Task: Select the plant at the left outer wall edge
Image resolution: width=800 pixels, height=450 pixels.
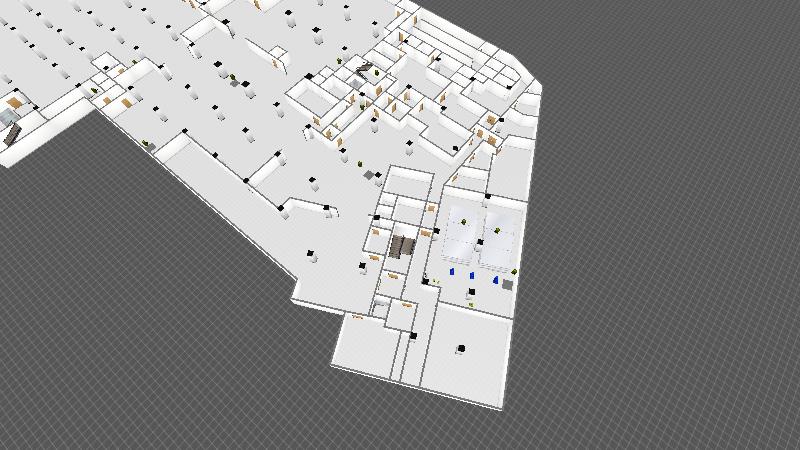Action: [151, 146]
